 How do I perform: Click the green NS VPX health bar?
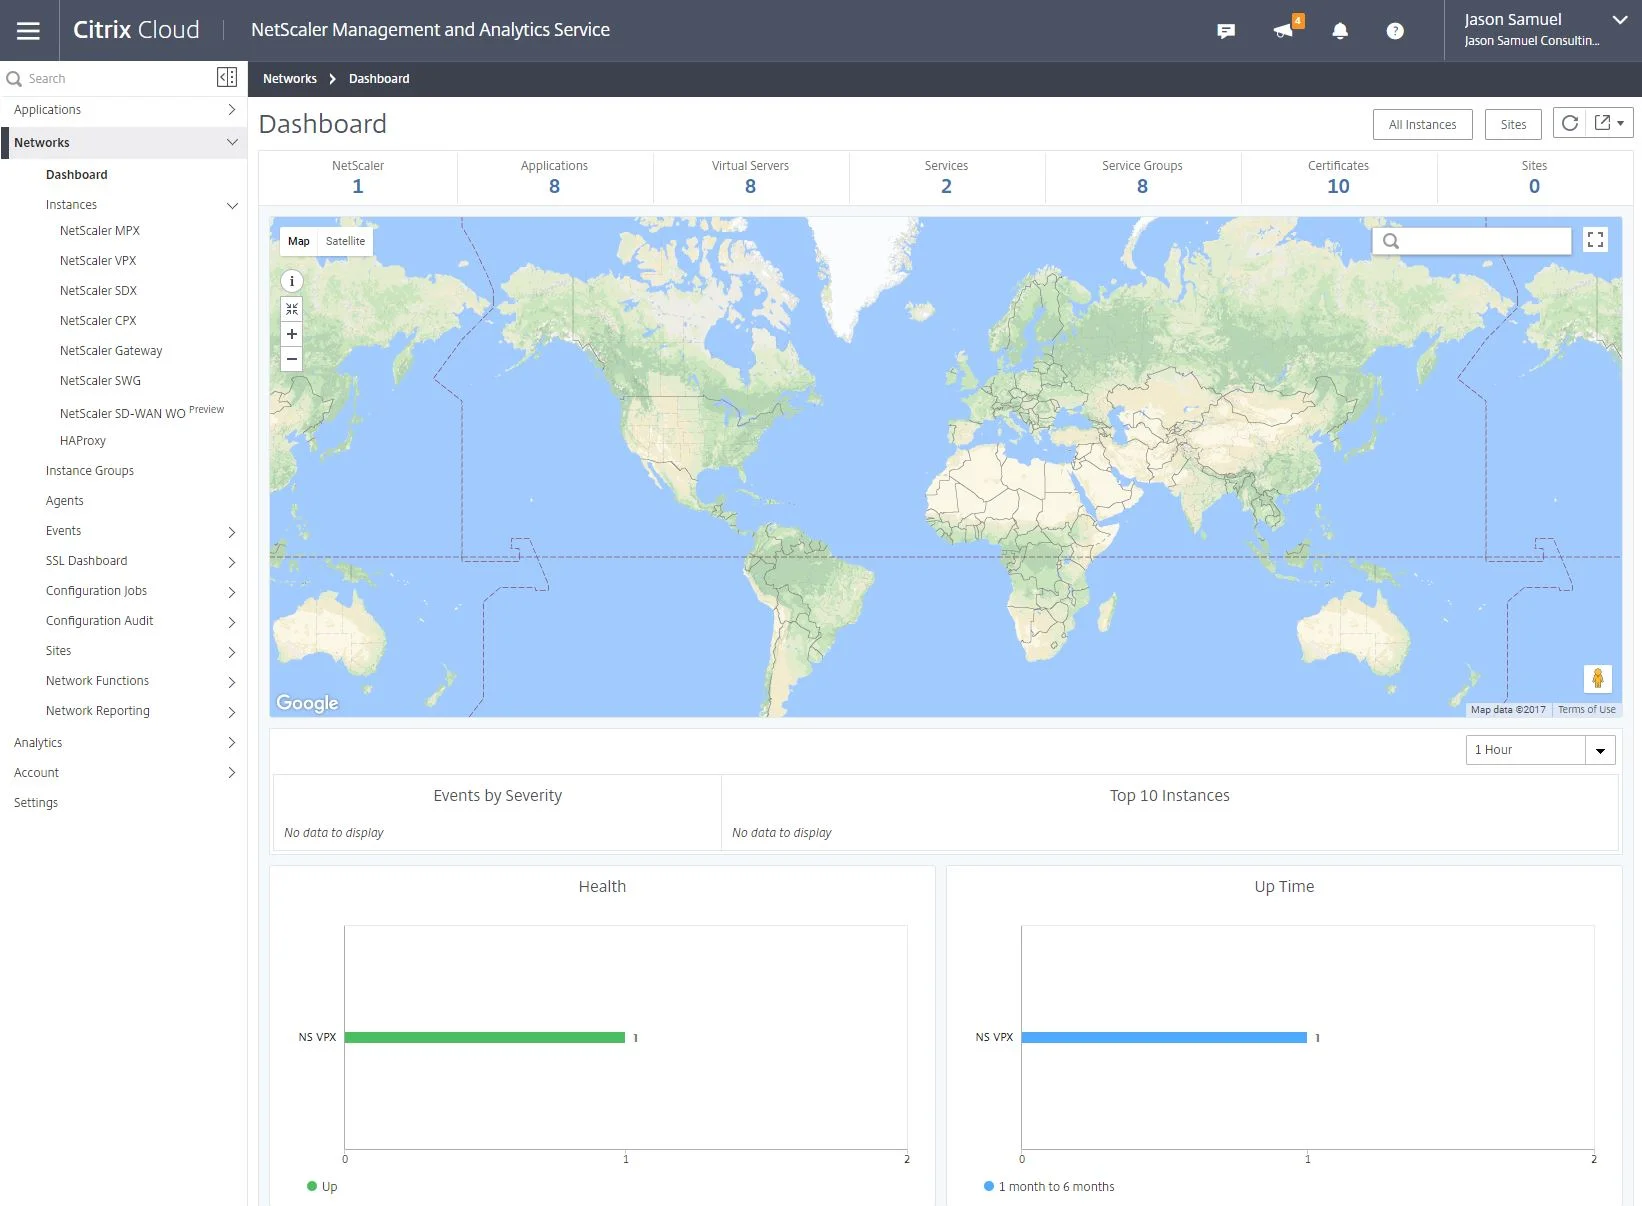pyautogui.click(x=485, y=1038)
